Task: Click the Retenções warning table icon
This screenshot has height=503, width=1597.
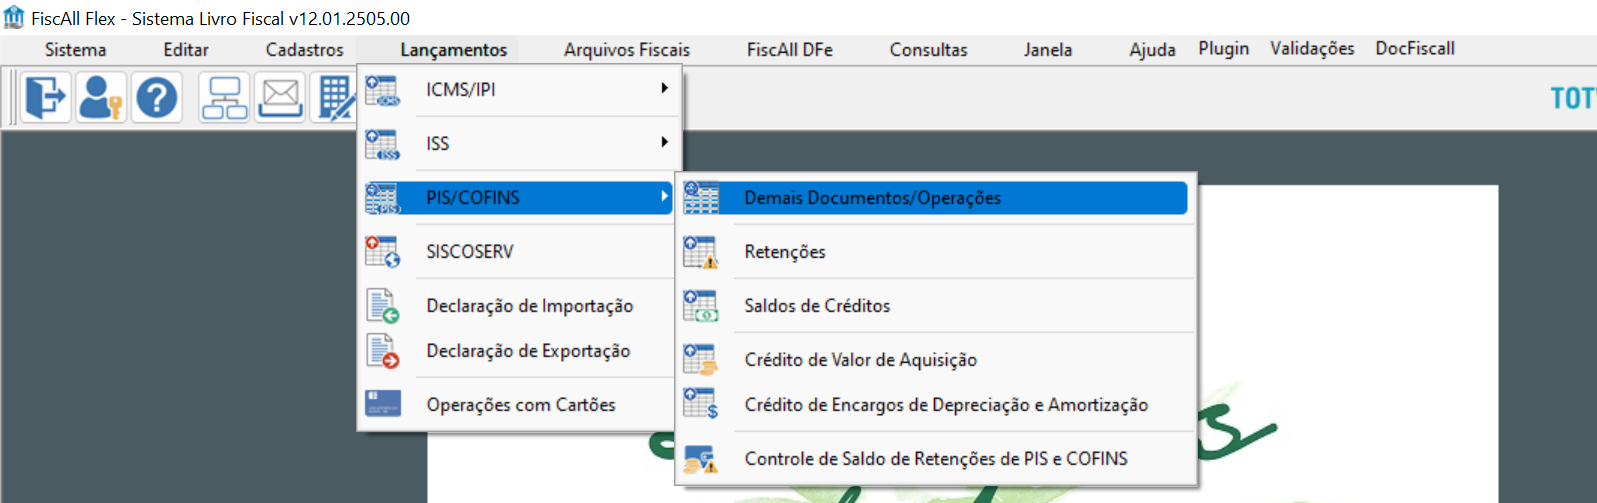Action: (x=701, y=252)
